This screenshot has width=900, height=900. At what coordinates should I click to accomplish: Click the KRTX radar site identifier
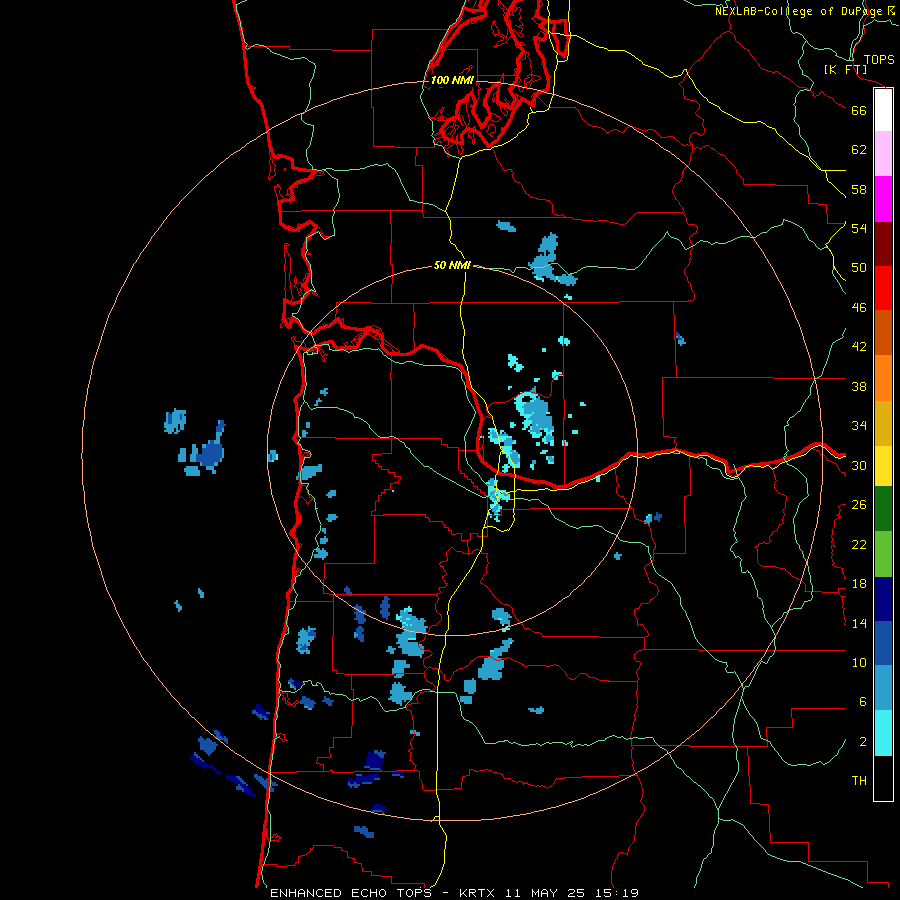tap(479, 893)
